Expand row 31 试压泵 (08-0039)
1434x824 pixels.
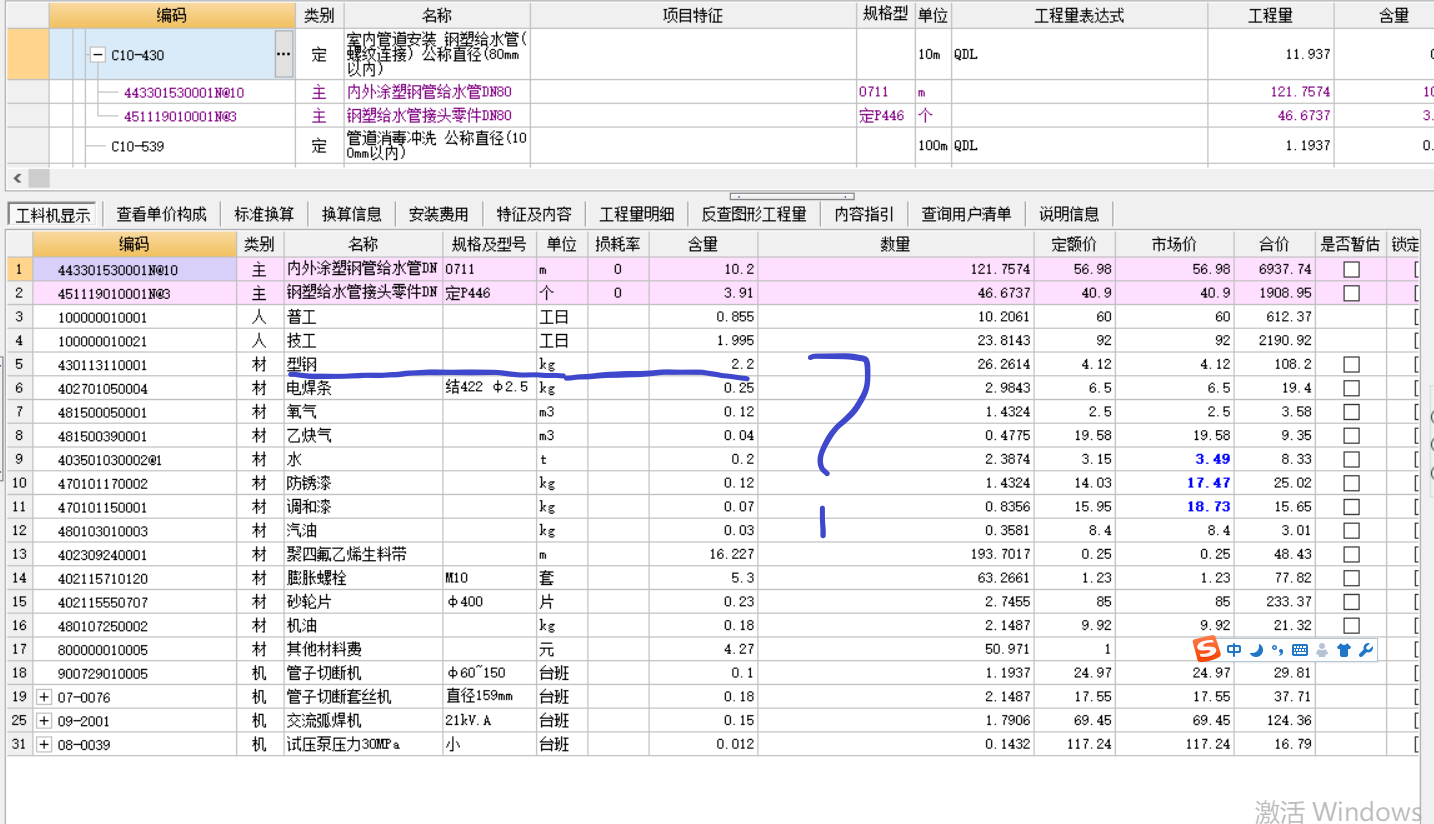(x=44, y=744)
